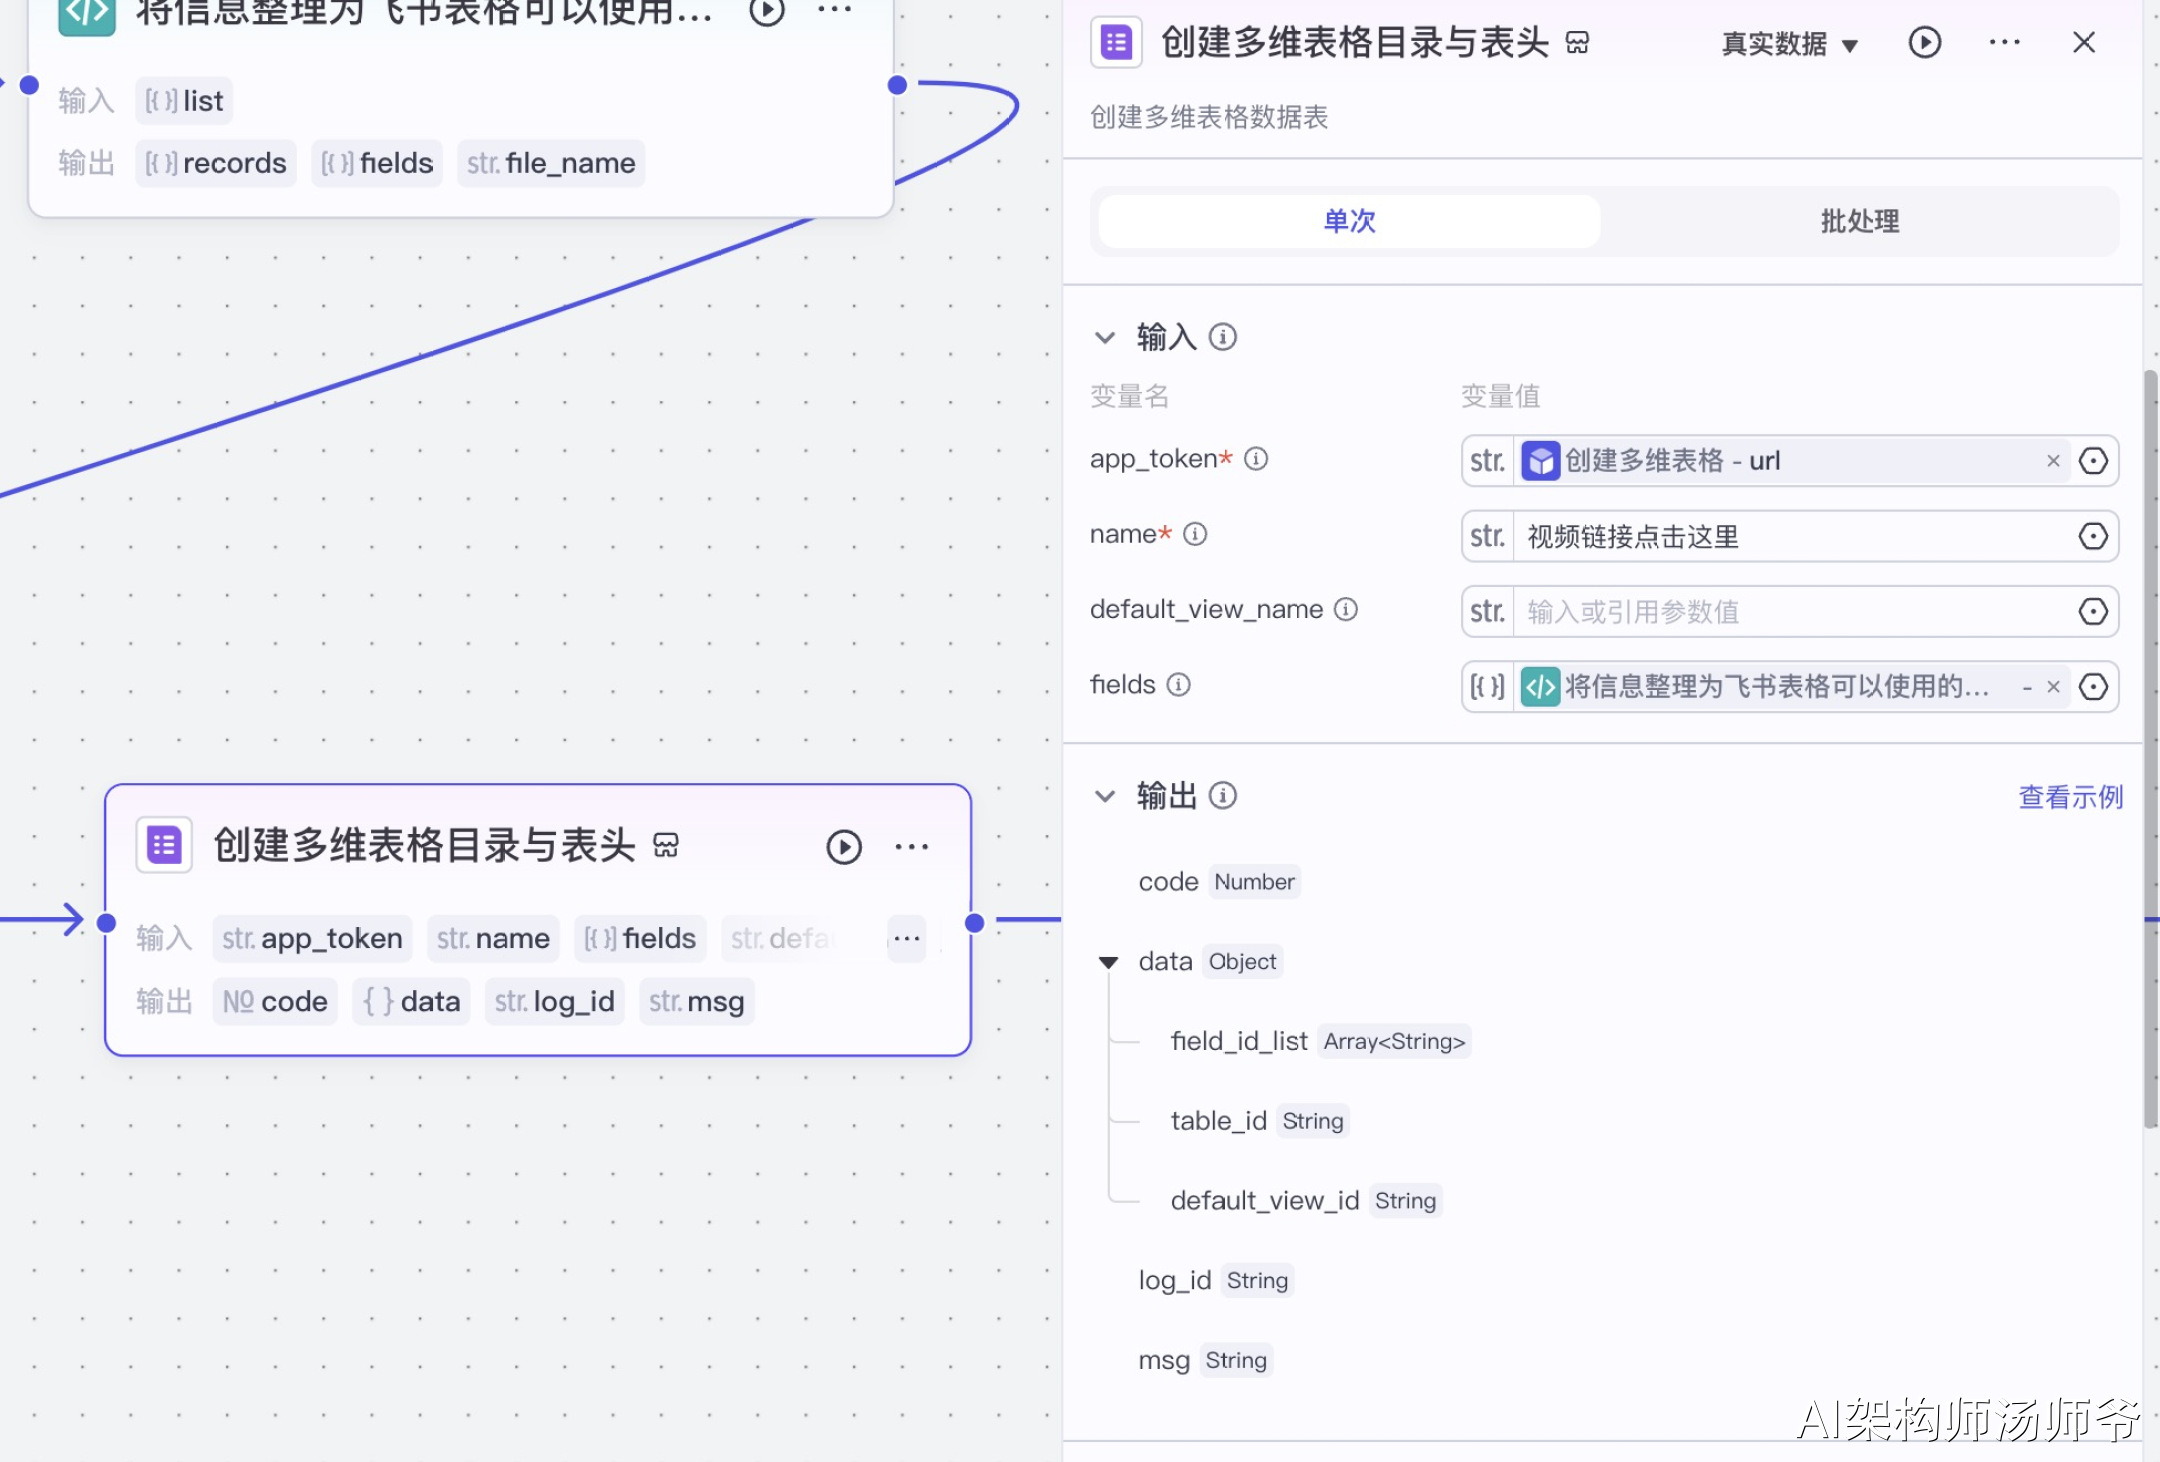Clear the app_token reference with the x
This screenshot has width=2160, height=1462.
pyautogui.click(x=2053, y=461)
